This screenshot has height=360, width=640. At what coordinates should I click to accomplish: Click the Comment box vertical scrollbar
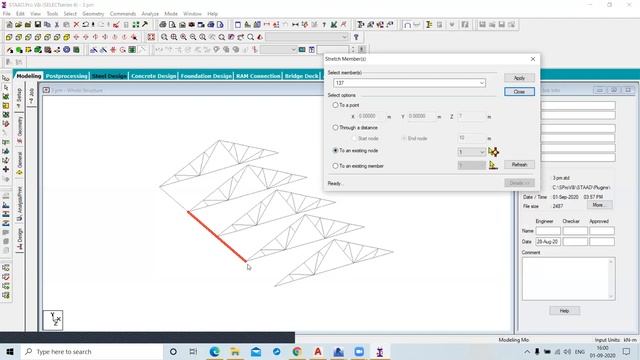pos(611,279)
